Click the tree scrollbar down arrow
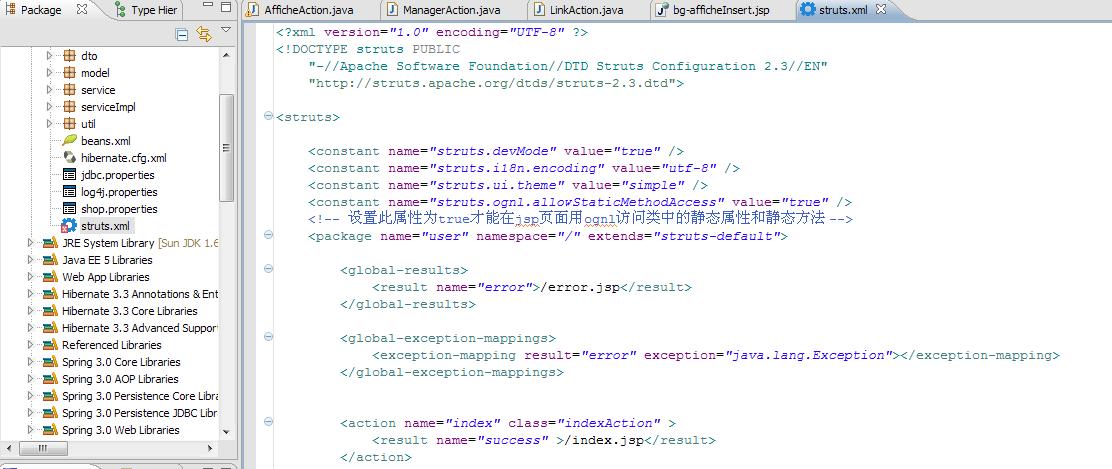 (x=226, y=431)
